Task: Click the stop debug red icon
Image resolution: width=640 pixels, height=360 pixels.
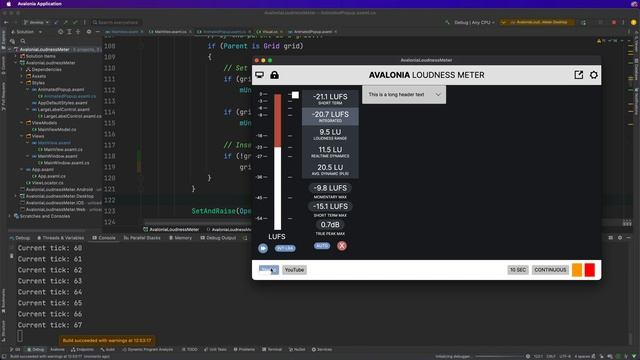Action: (614, 22)
